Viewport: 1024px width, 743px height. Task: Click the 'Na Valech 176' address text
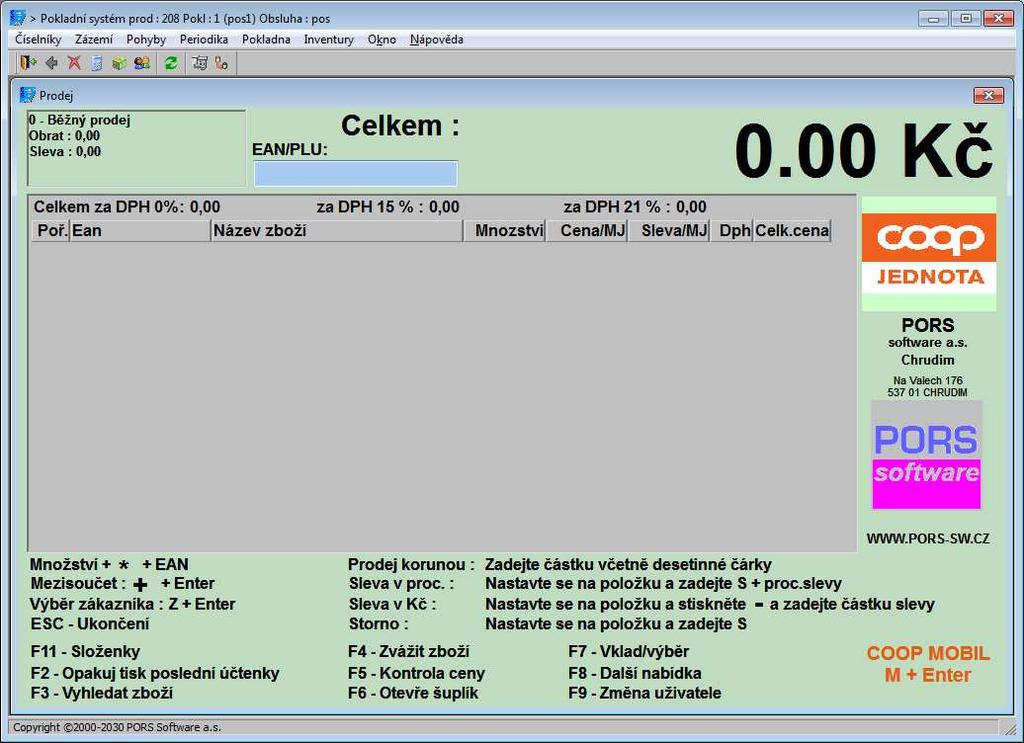pos(927,380)
